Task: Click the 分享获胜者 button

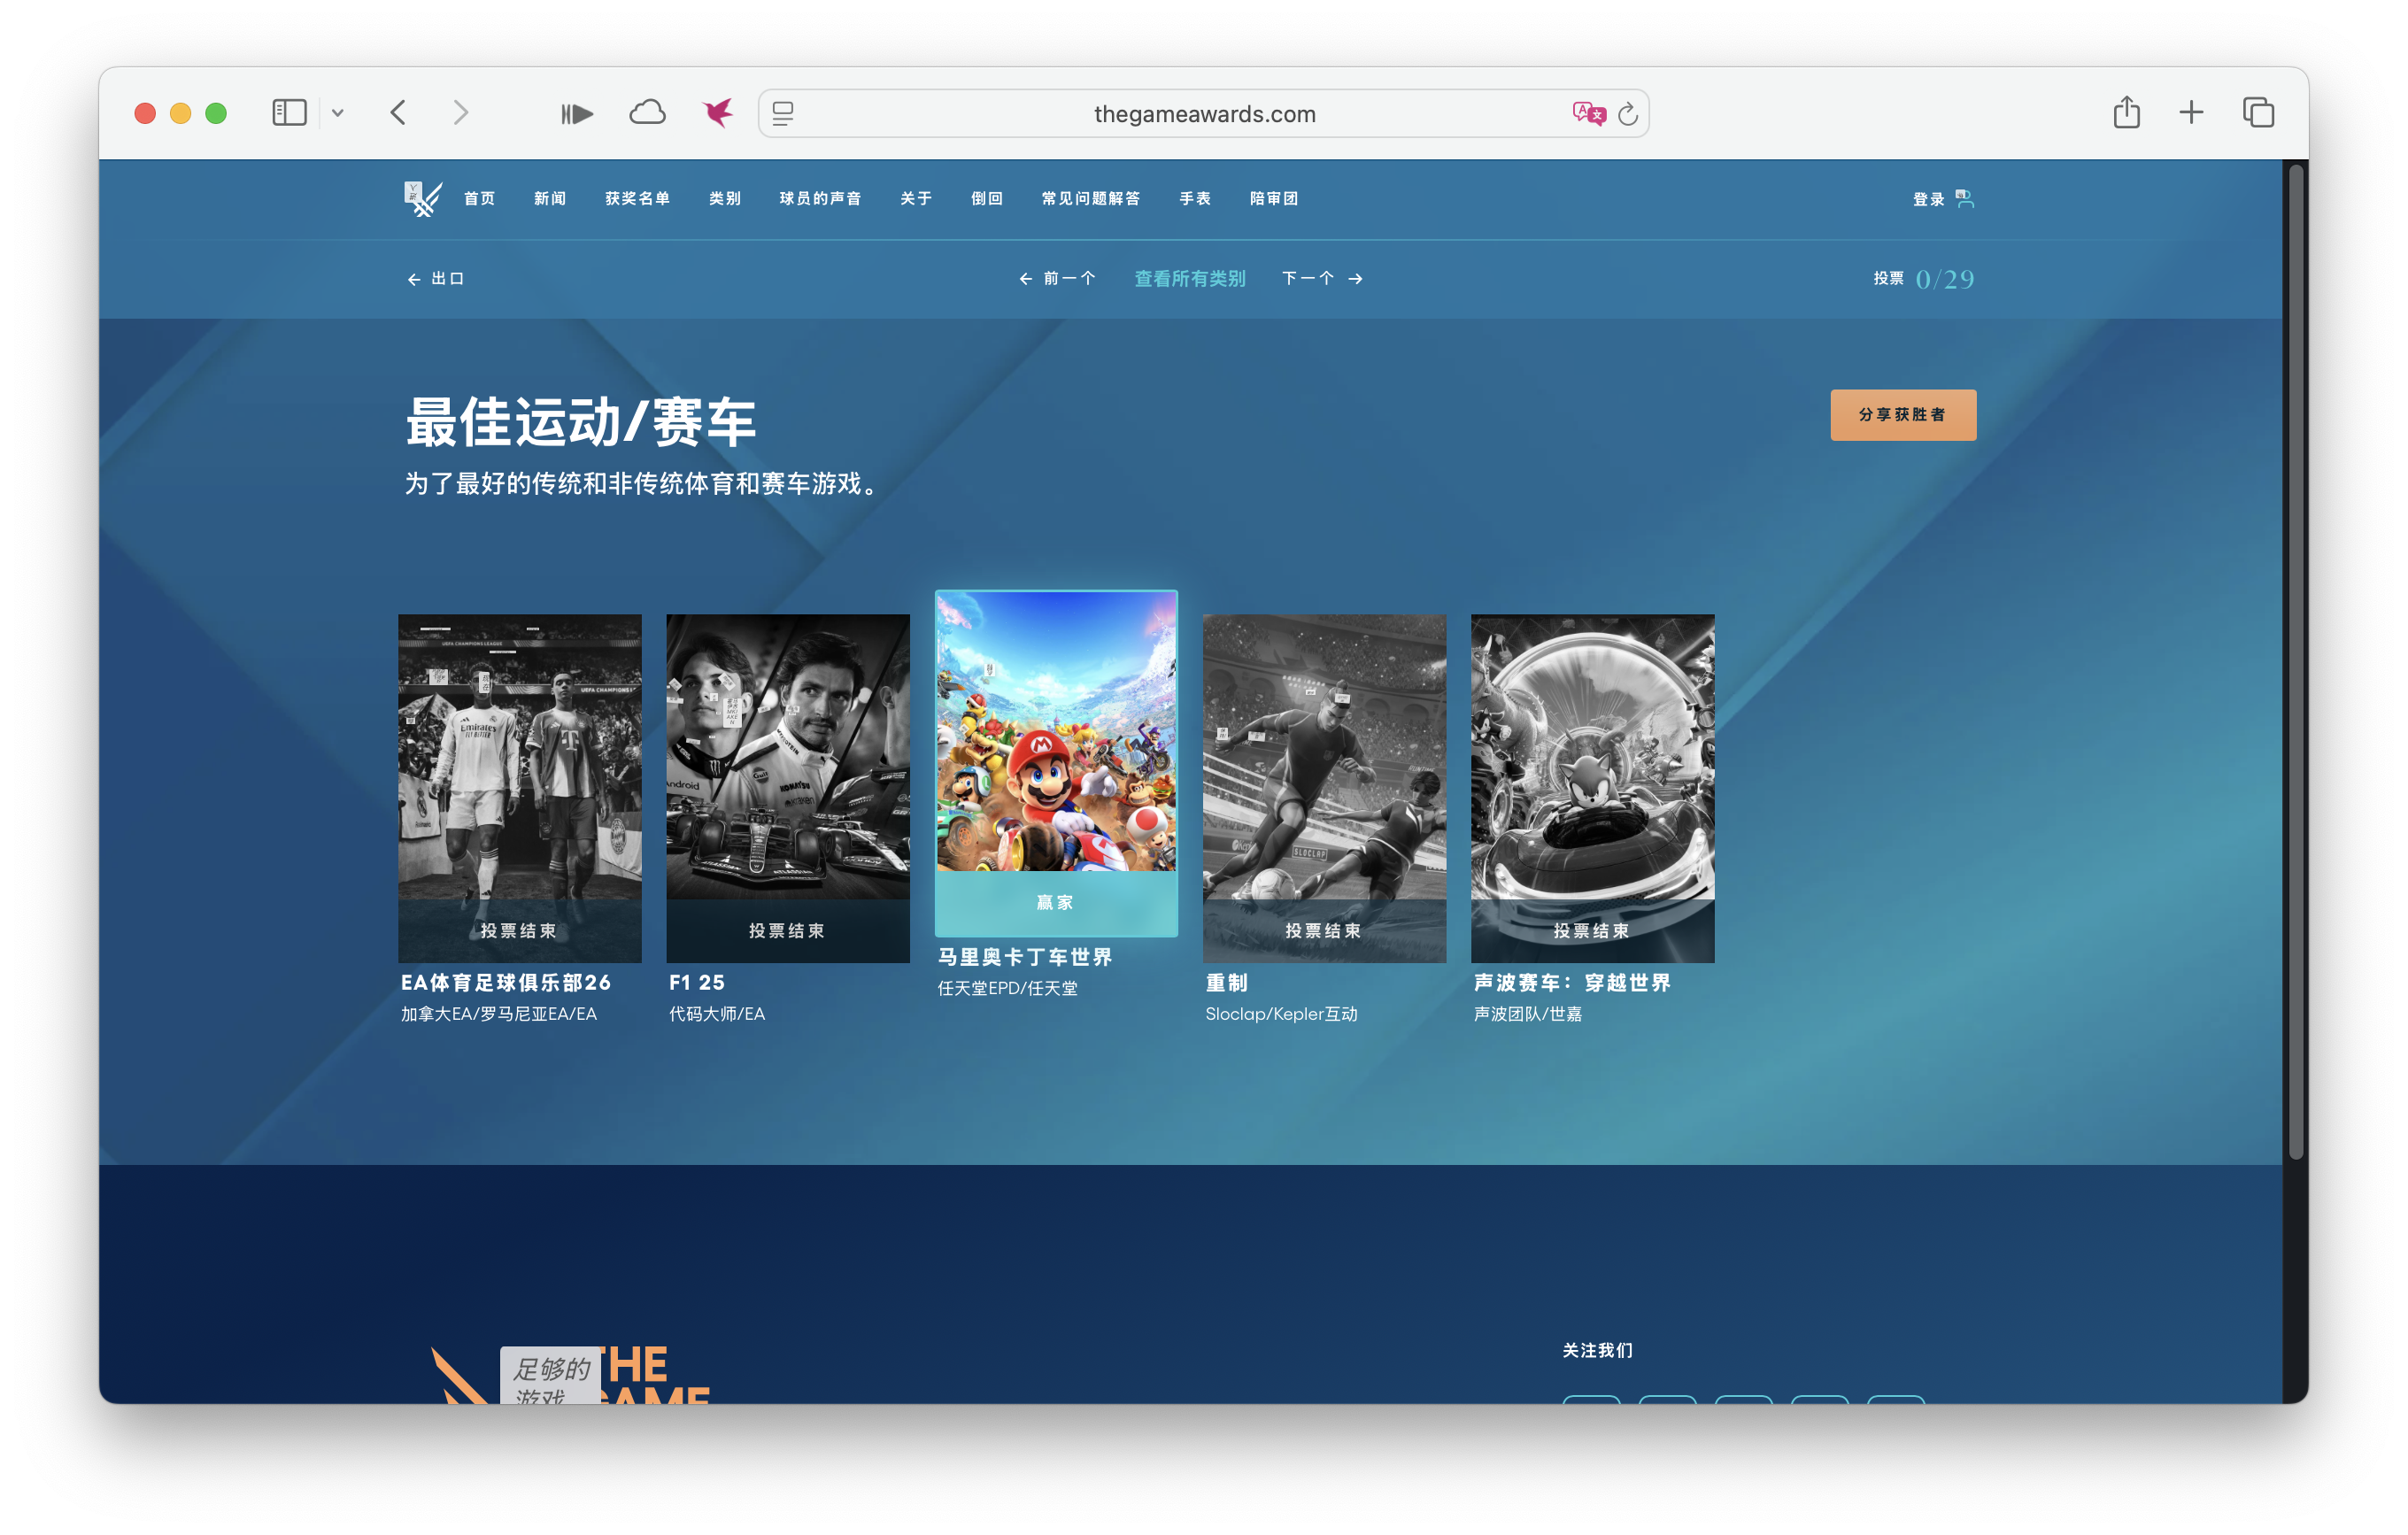Action: point(1903,414)
